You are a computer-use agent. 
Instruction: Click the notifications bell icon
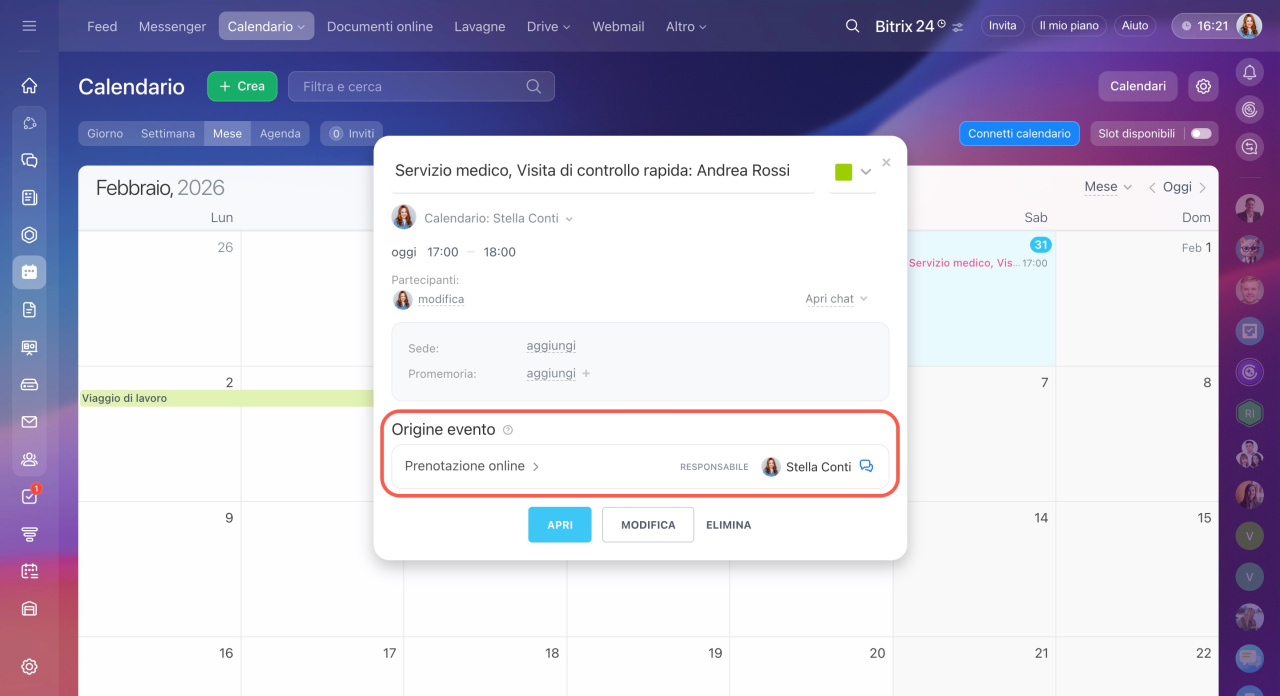1249,71
